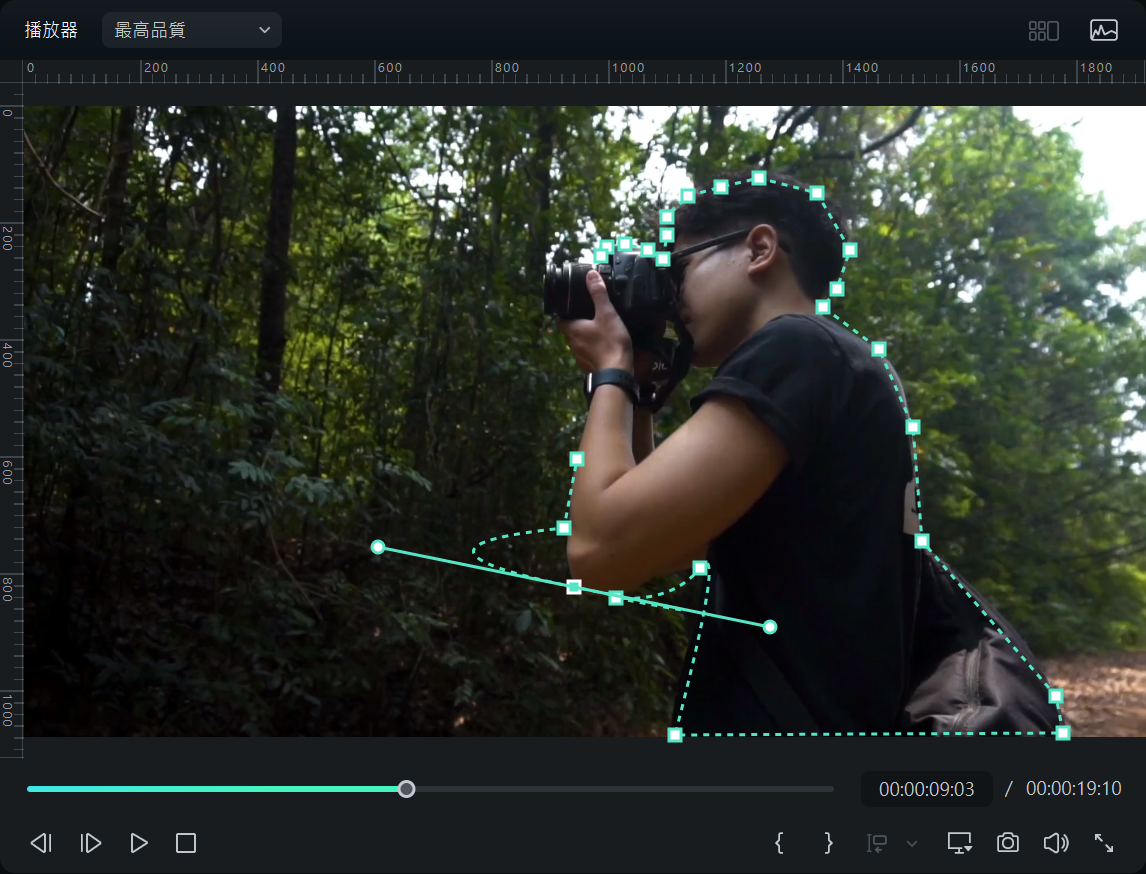
Task: Take a snapshot with the camera icon
Action: coord(1007,843)
